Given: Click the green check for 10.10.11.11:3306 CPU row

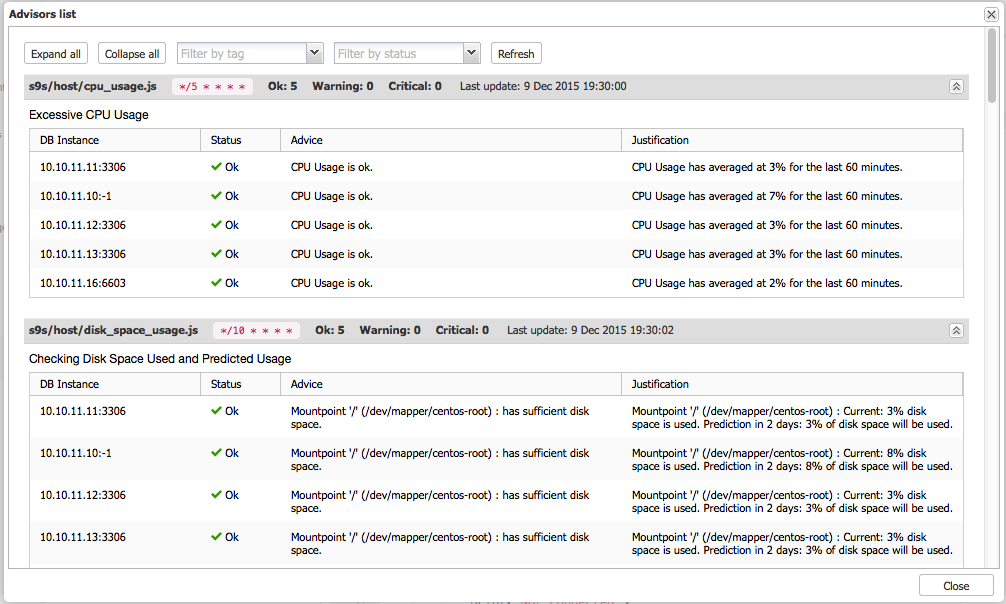Looking at the screenshot, I should pyautogui.click(x=216, y=167).
